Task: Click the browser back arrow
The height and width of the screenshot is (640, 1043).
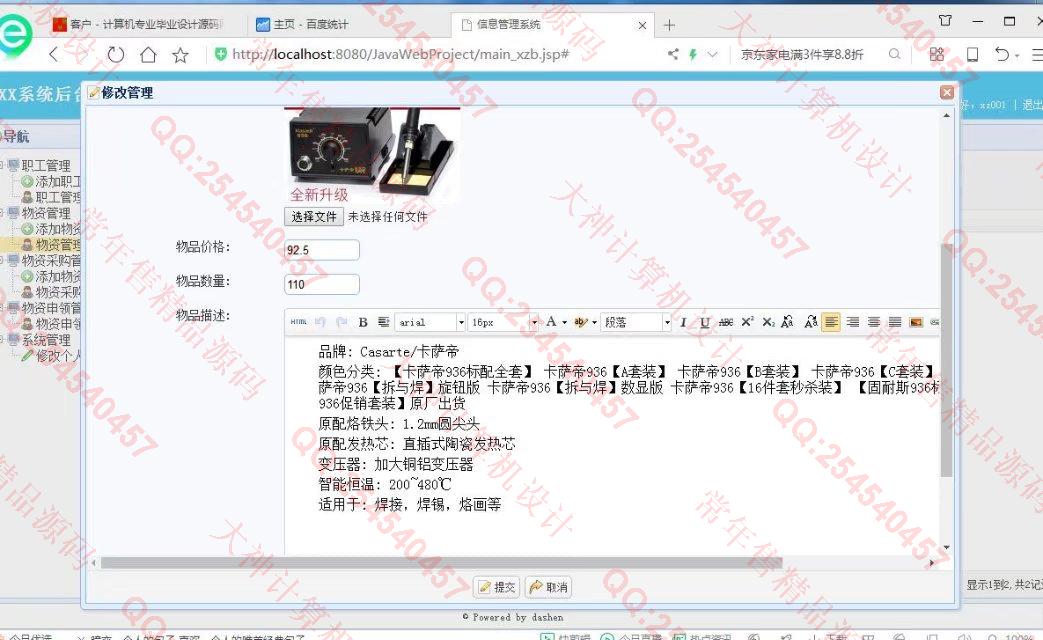Action: pos(54,55)
